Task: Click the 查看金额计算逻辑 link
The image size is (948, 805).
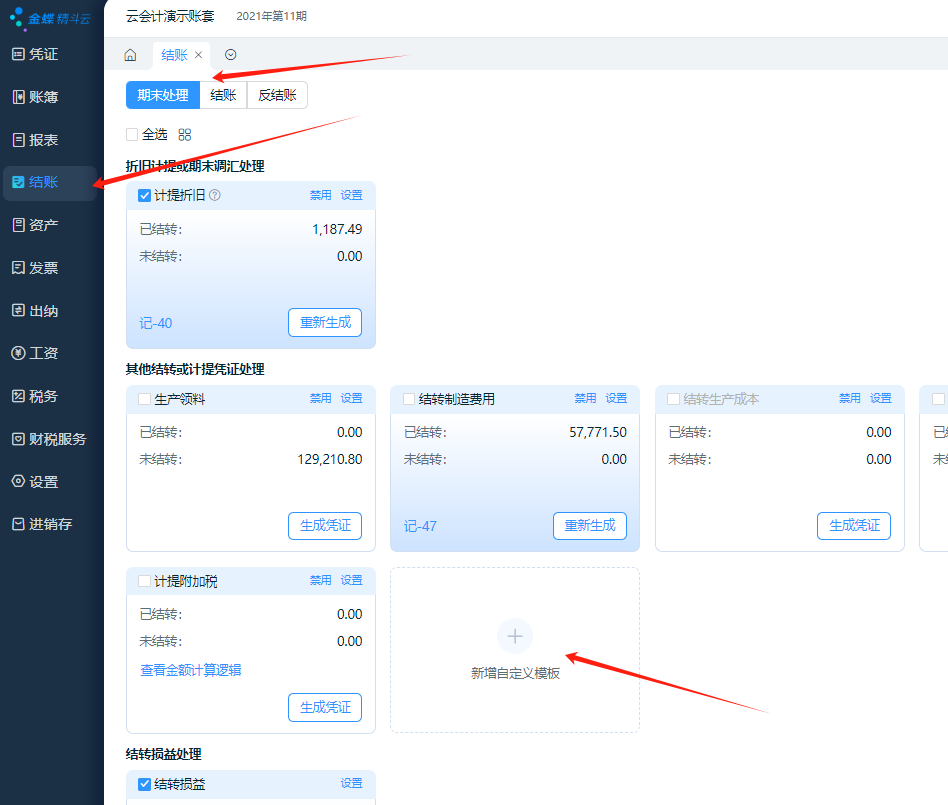Action: click(x=191, y=670)
